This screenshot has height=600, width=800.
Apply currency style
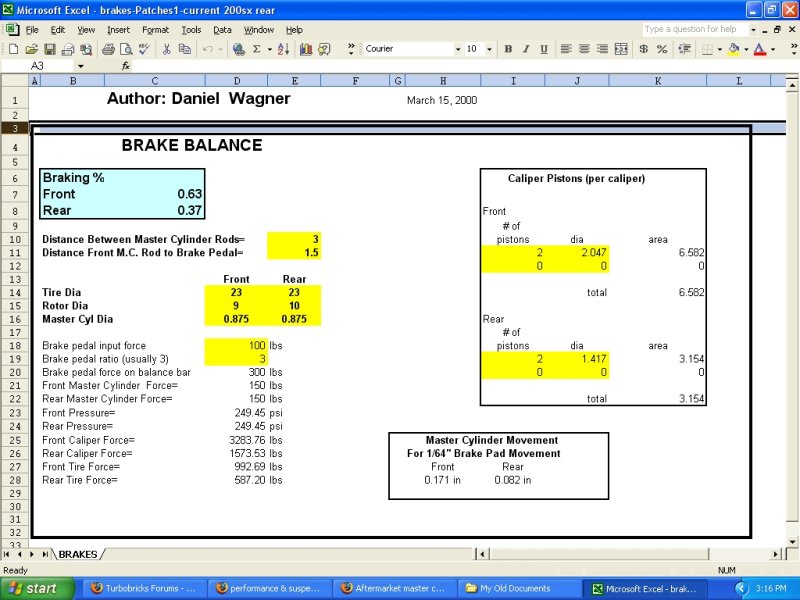(643, 49)
